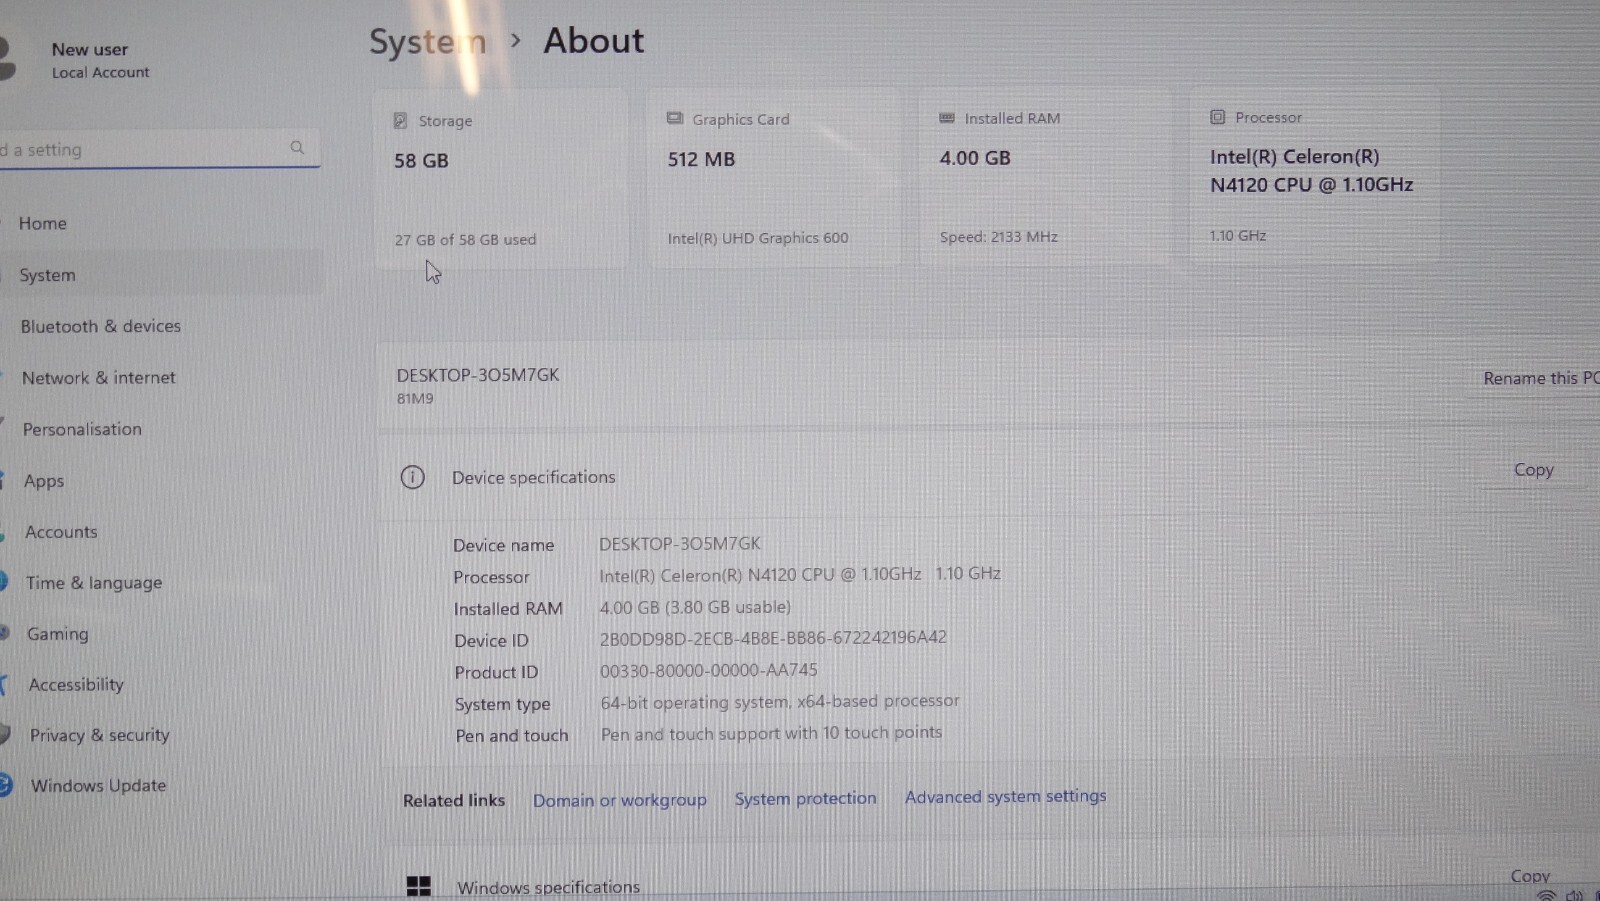The width and height of the screenshot is (1600, 901).
Task: Click Product ID value 00330-80000-00000-AA745
Action: (x=708, y=670)
